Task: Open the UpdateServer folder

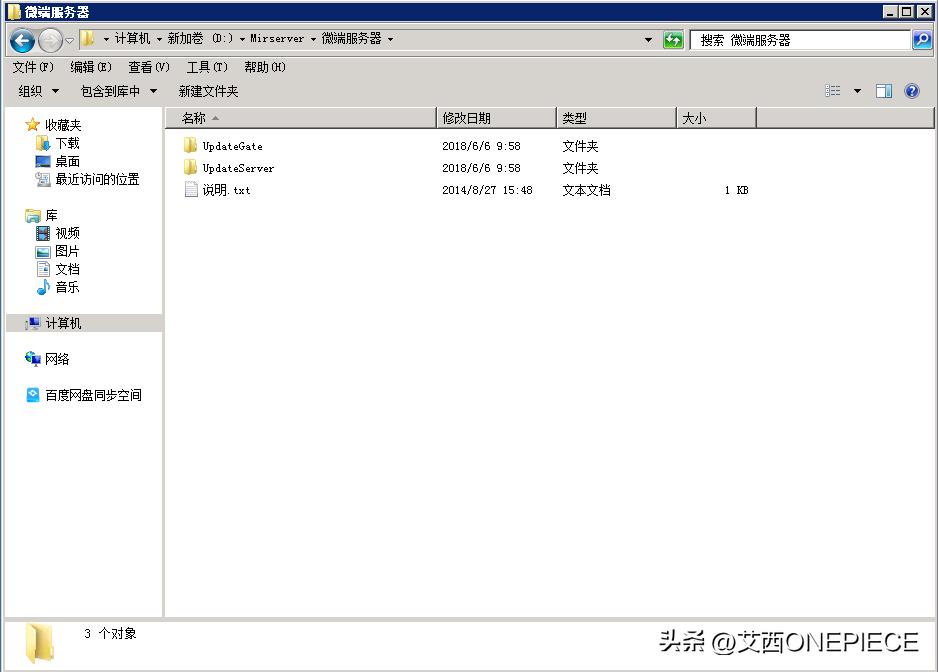Action: click(239, 167)
